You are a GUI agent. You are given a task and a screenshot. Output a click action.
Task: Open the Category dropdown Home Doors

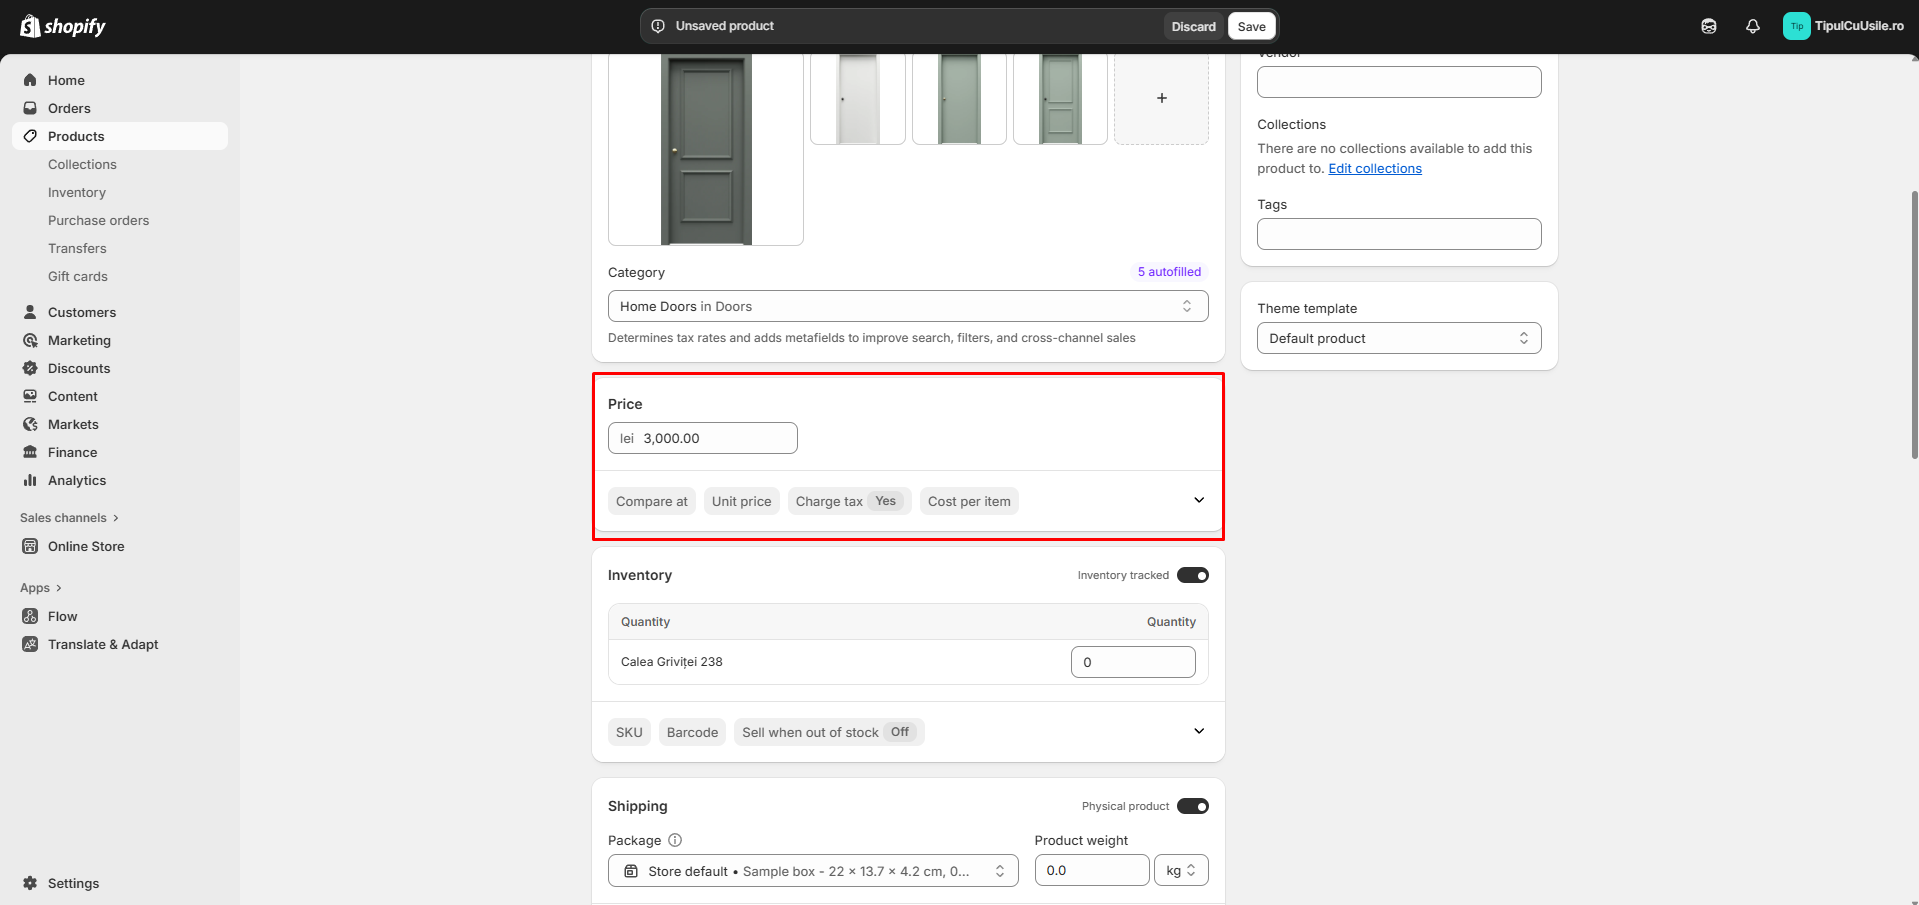pos(907,306)
